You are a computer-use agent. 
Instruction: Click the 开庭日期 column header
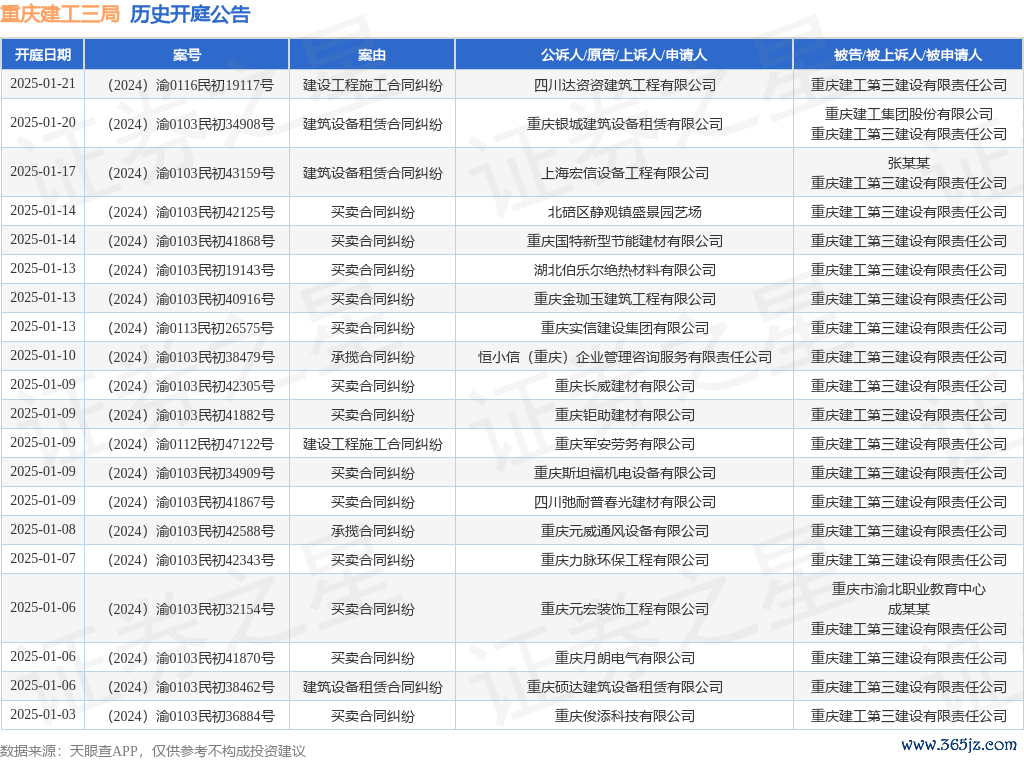click(x=42, y=55)
